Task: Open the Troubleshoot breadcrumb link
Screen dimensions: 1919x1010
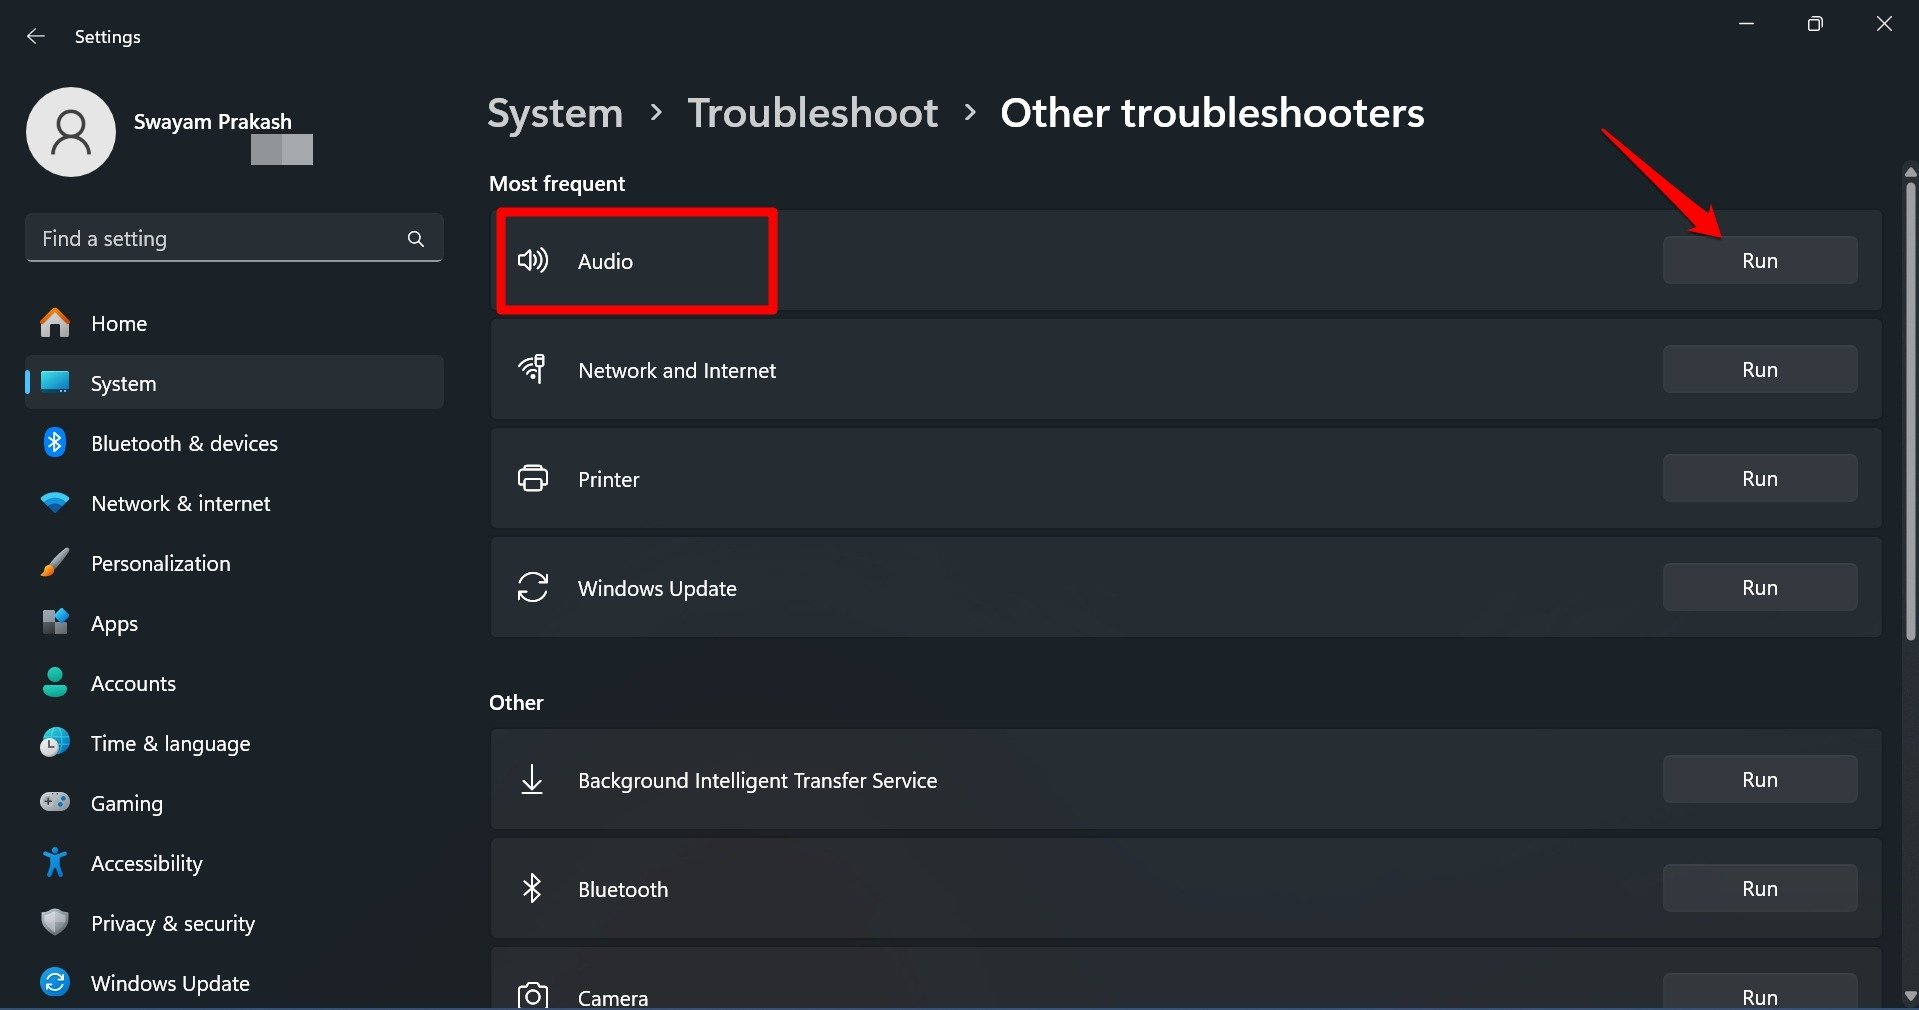Action: coord(812,113)
